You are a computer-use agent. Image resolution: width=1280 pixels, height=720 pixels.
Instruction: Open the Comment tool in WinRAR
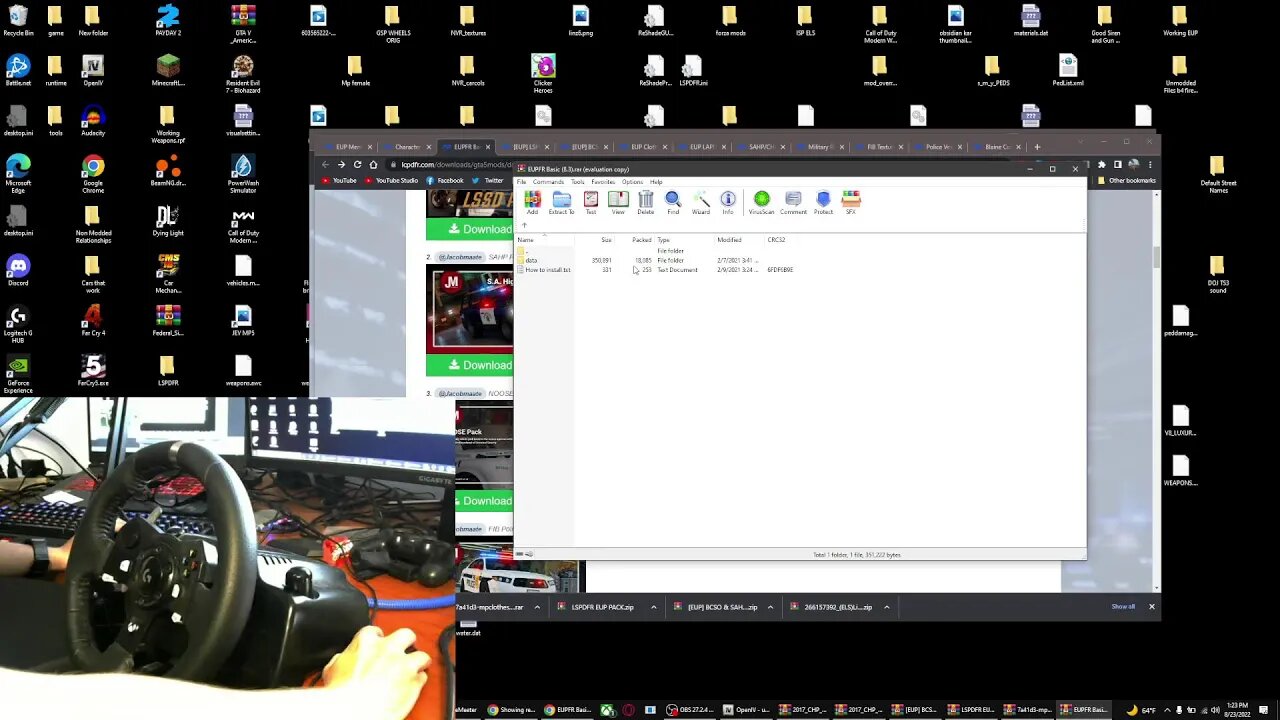793,203
